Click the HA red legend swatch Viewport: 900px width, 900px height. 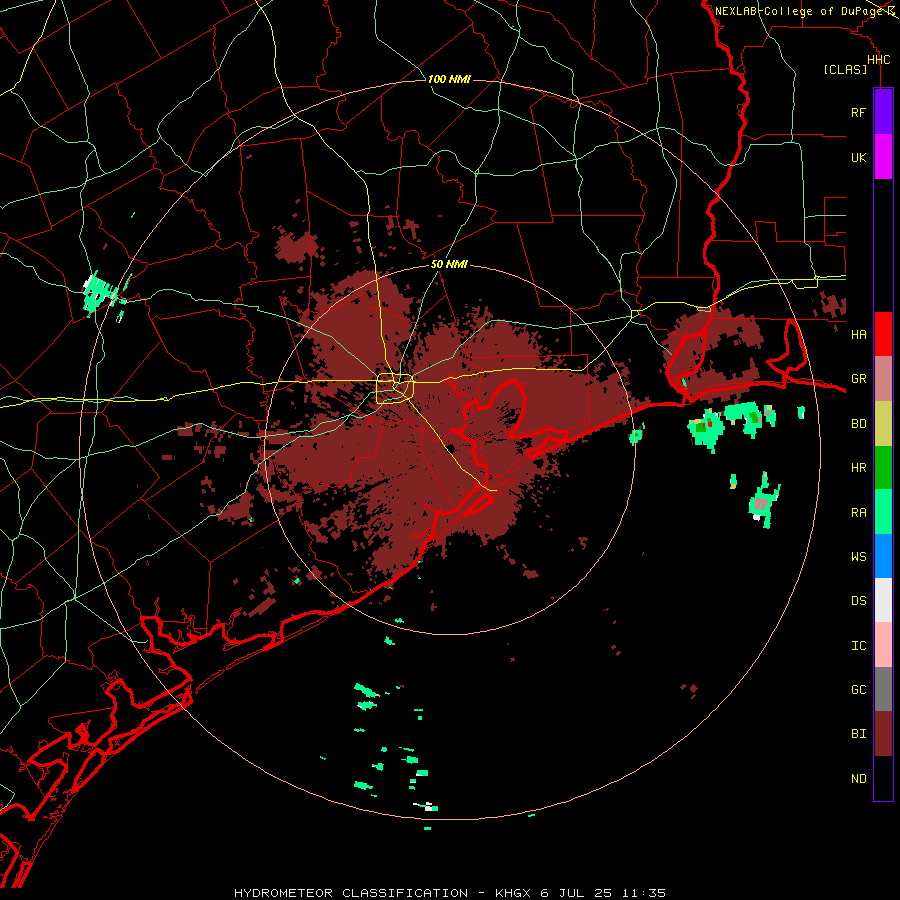pyautogui.click(x=883, y=334)
